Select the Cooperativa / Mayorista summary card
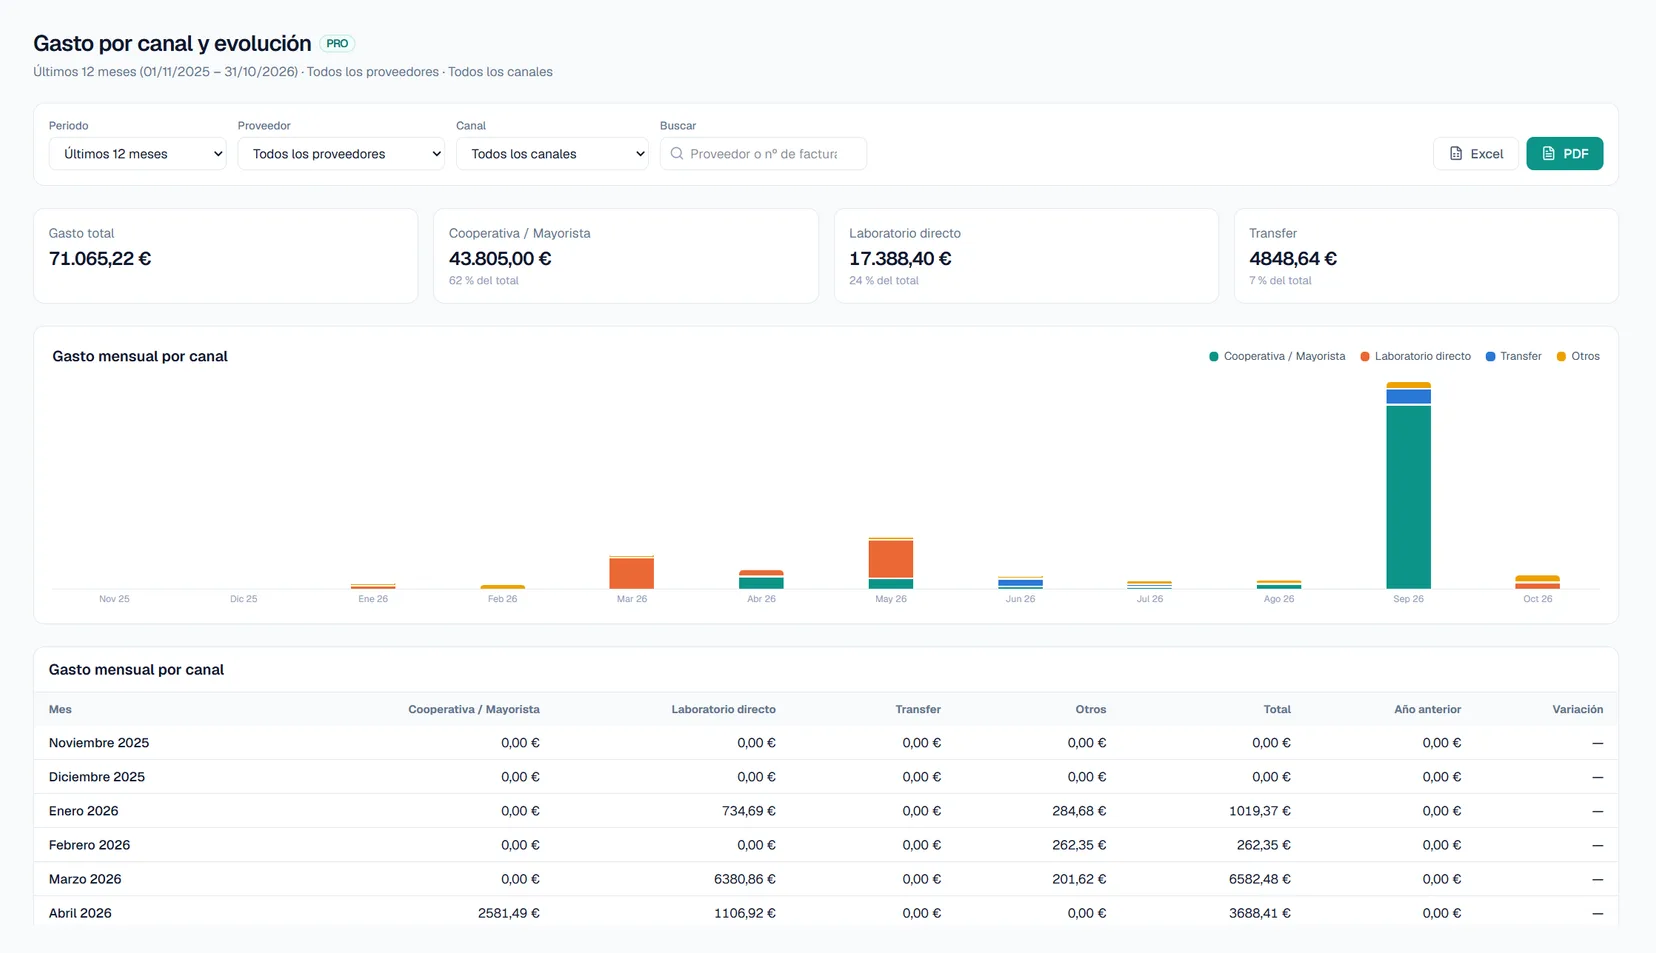This screenshot has width=1656, height=953. click(x=626, y=256)
